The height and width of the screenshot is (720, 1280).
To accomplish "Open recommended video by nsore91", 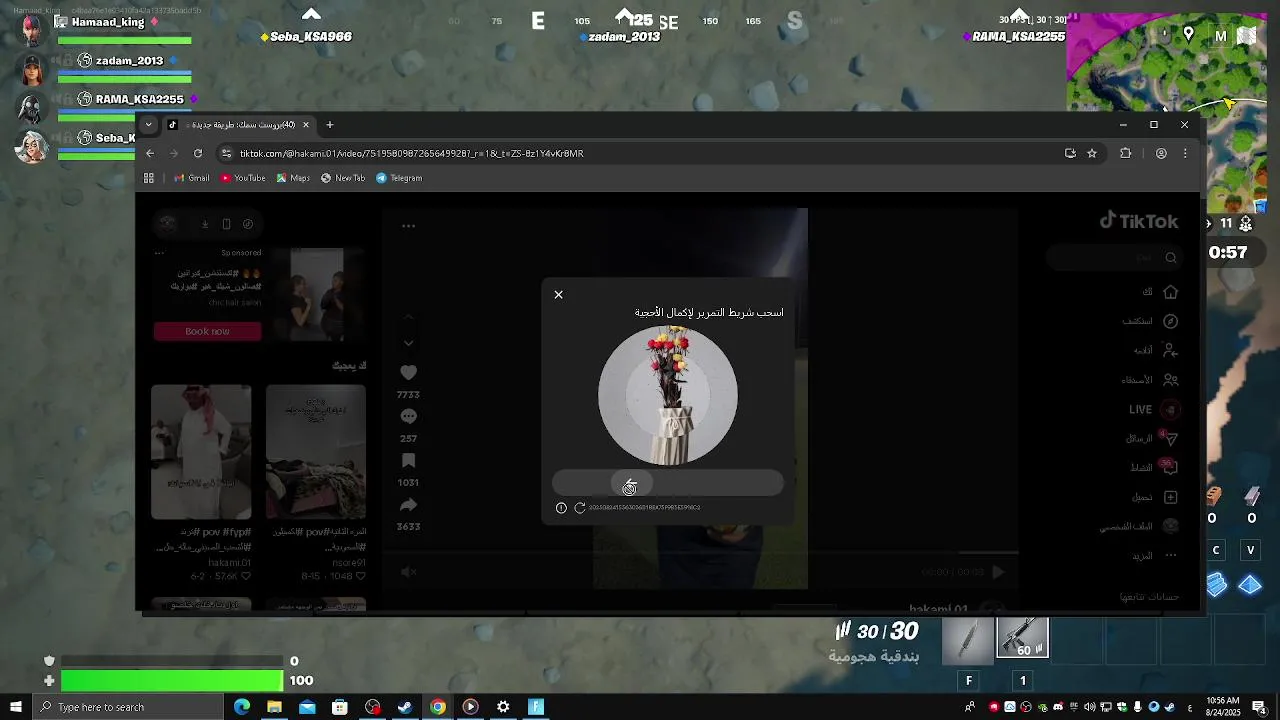I will 316,452.
